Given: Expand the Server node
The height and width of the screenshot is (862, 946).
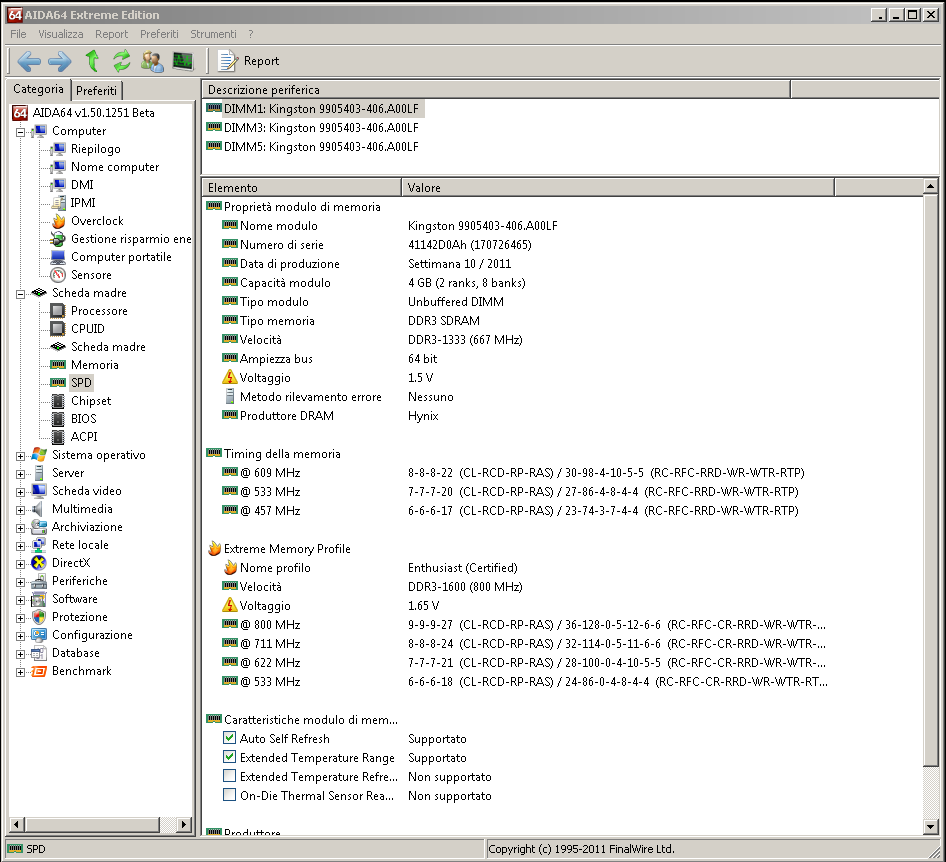Looking at the screenshot, I should pyautogui.click(x=21, y=474).
